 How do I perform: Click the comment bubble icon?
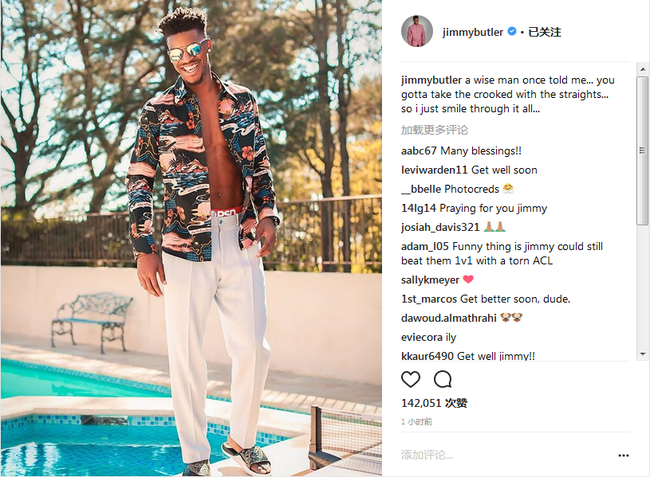442,379
